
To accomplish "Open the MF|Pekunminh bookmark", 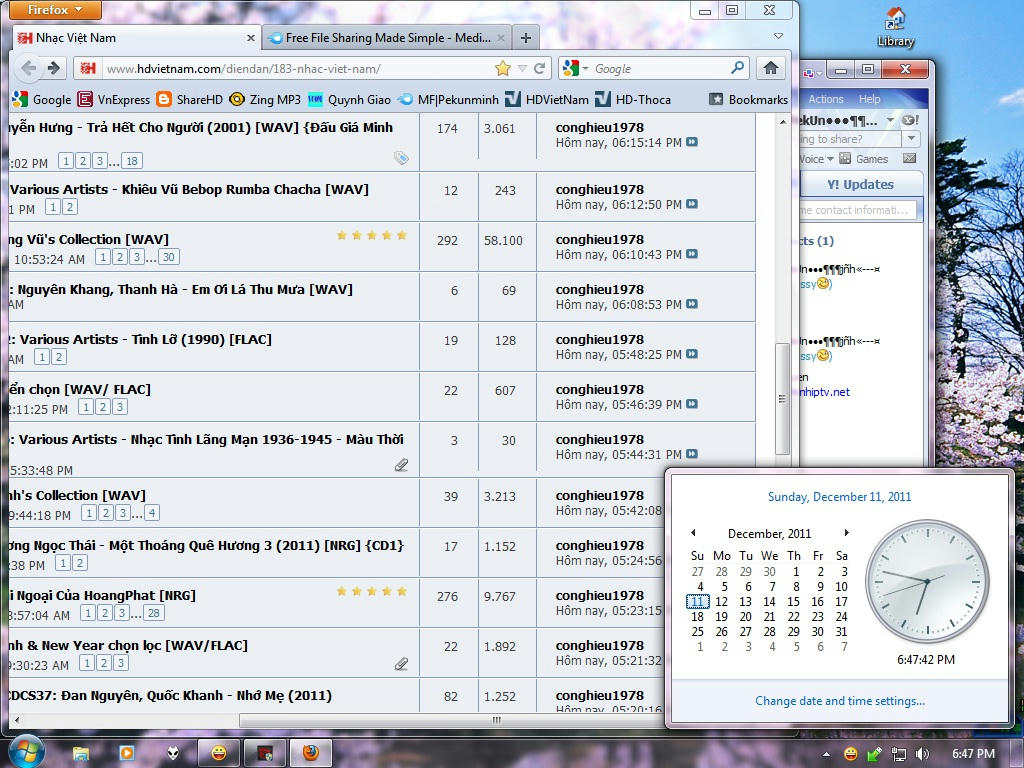I will [448, 99].
